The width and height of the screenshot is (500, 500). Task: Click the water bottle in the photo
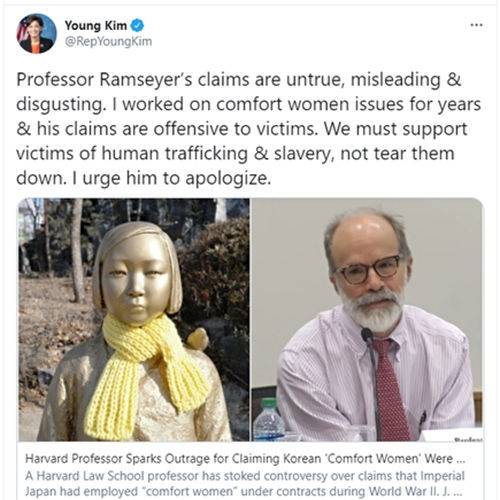(269, 420)
